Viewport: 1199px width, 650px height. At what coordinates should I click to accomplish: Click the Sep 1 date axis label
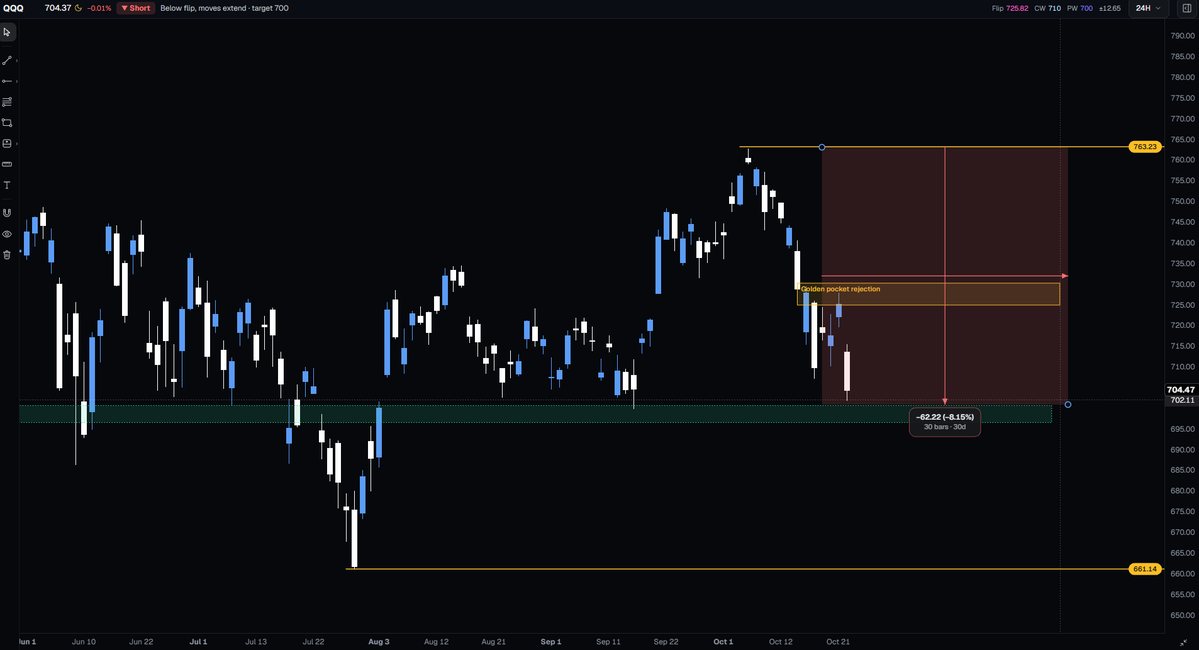click(x=551, y=642)
